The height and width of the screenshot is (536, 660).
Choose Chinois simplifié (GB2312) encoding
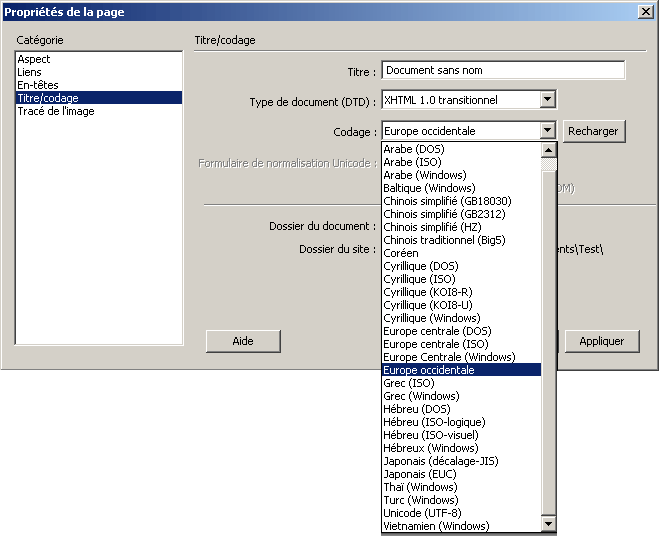[461, 214]
